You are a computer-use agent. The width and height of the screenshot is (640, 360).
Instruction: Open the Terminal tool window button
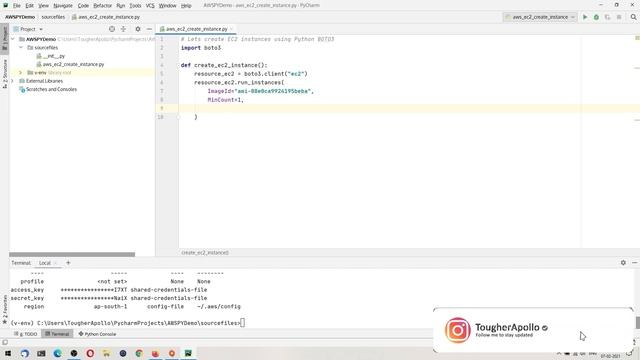(x=57, y=334)
